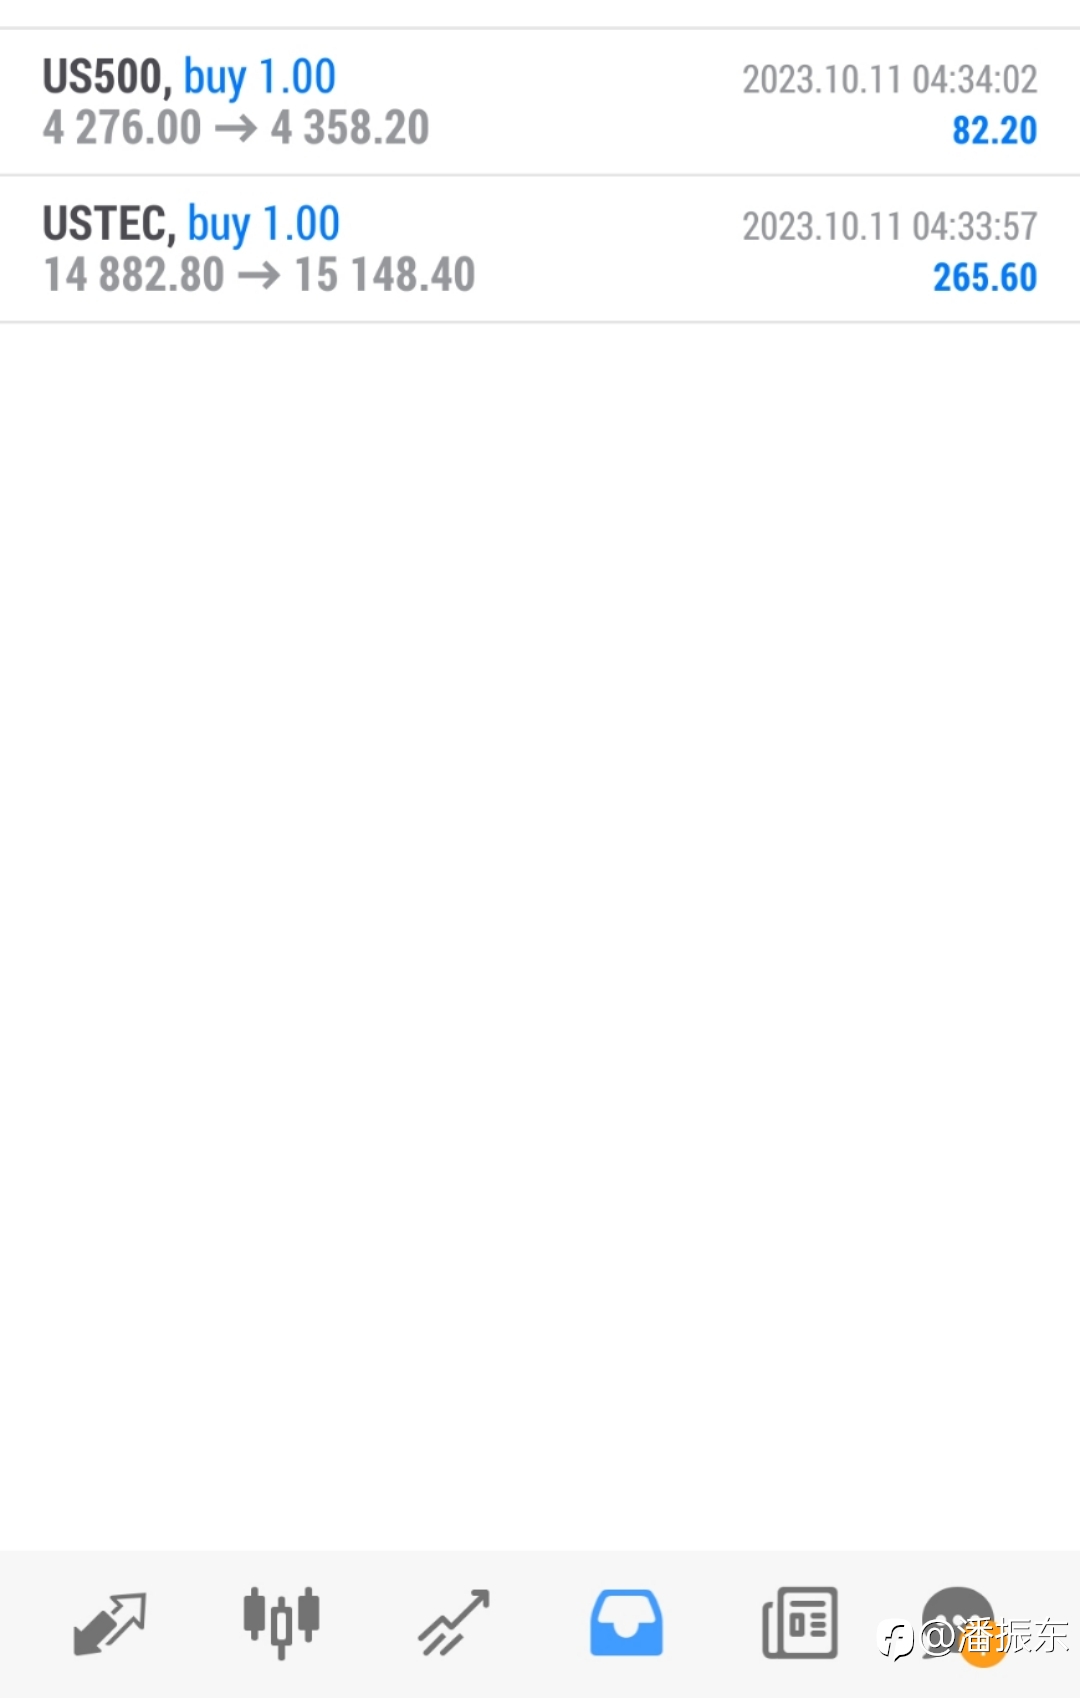1080x1698 pixels.
Task: Tap the USTEC symbol name
Action: click(x=105, y=224)
